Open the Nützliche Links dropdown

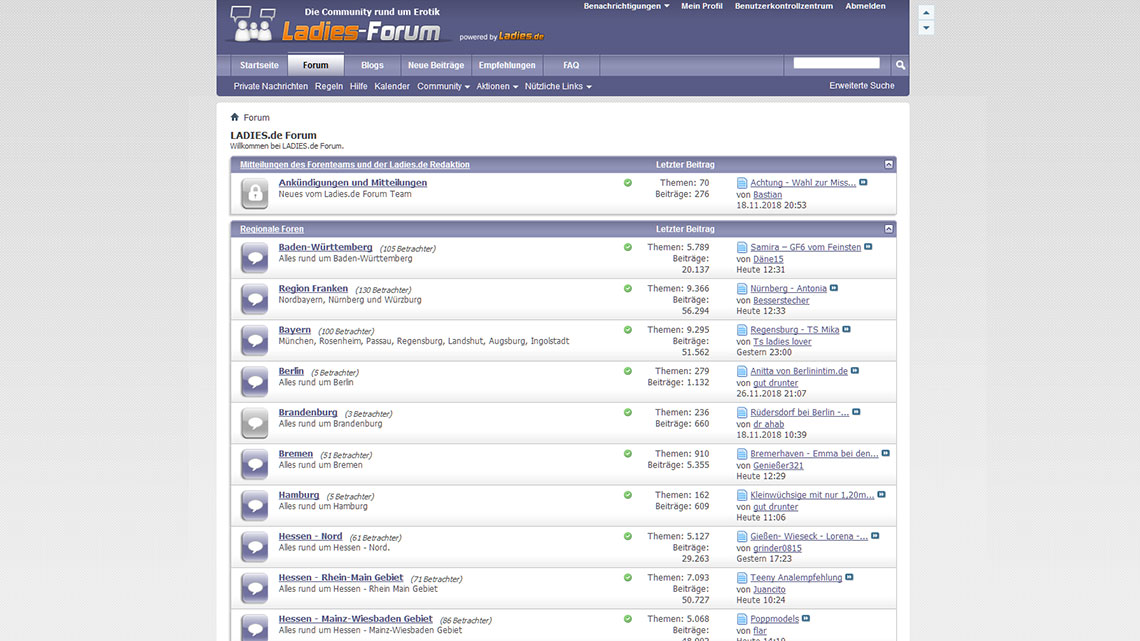[x=558, y=87]
